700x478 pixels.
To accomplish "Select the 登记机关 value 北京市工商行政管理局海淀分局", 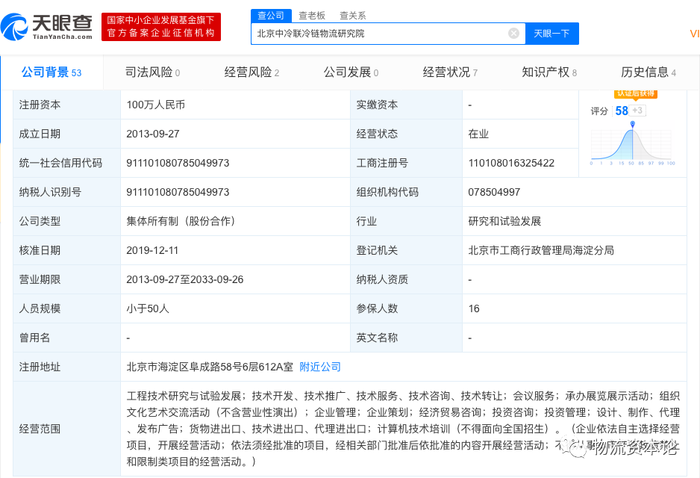I will point(541,250).
